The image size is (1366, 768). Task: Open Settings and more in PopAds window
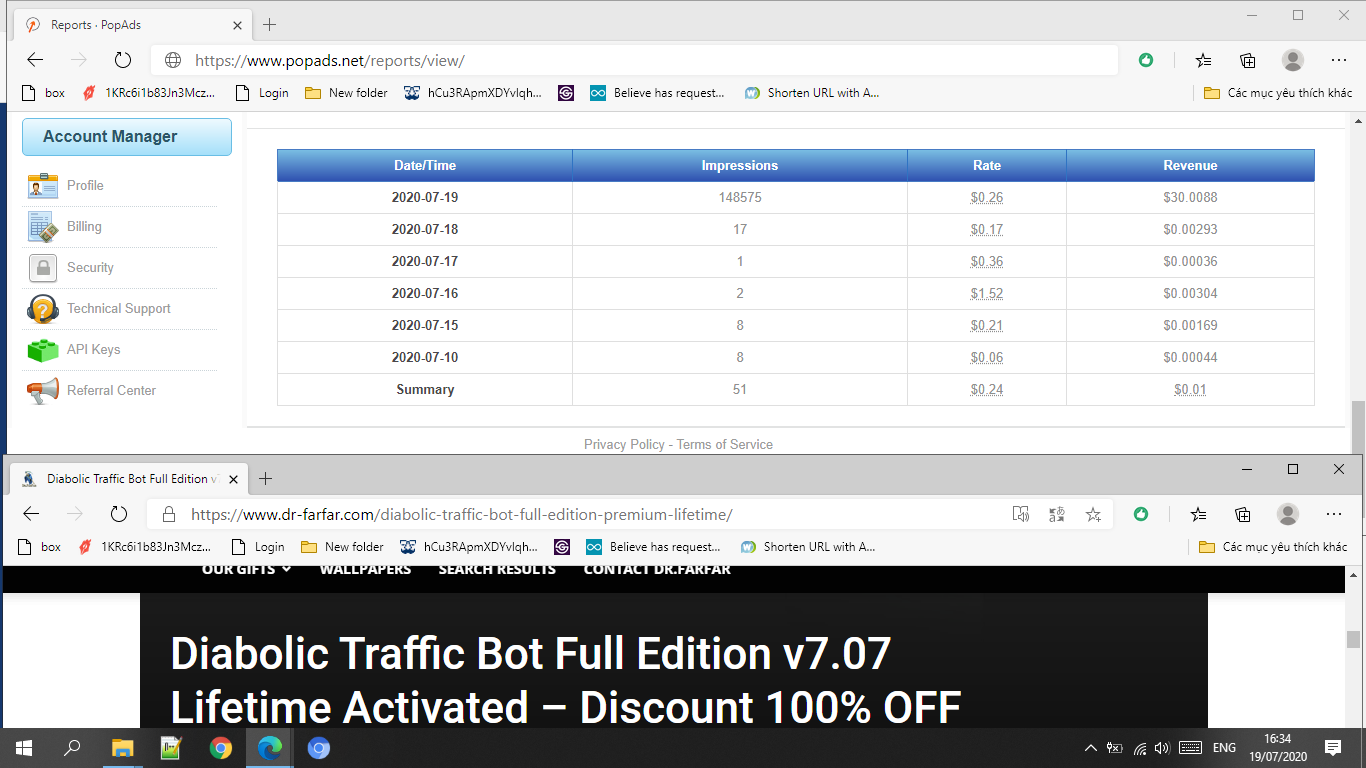pos(1339,60)
